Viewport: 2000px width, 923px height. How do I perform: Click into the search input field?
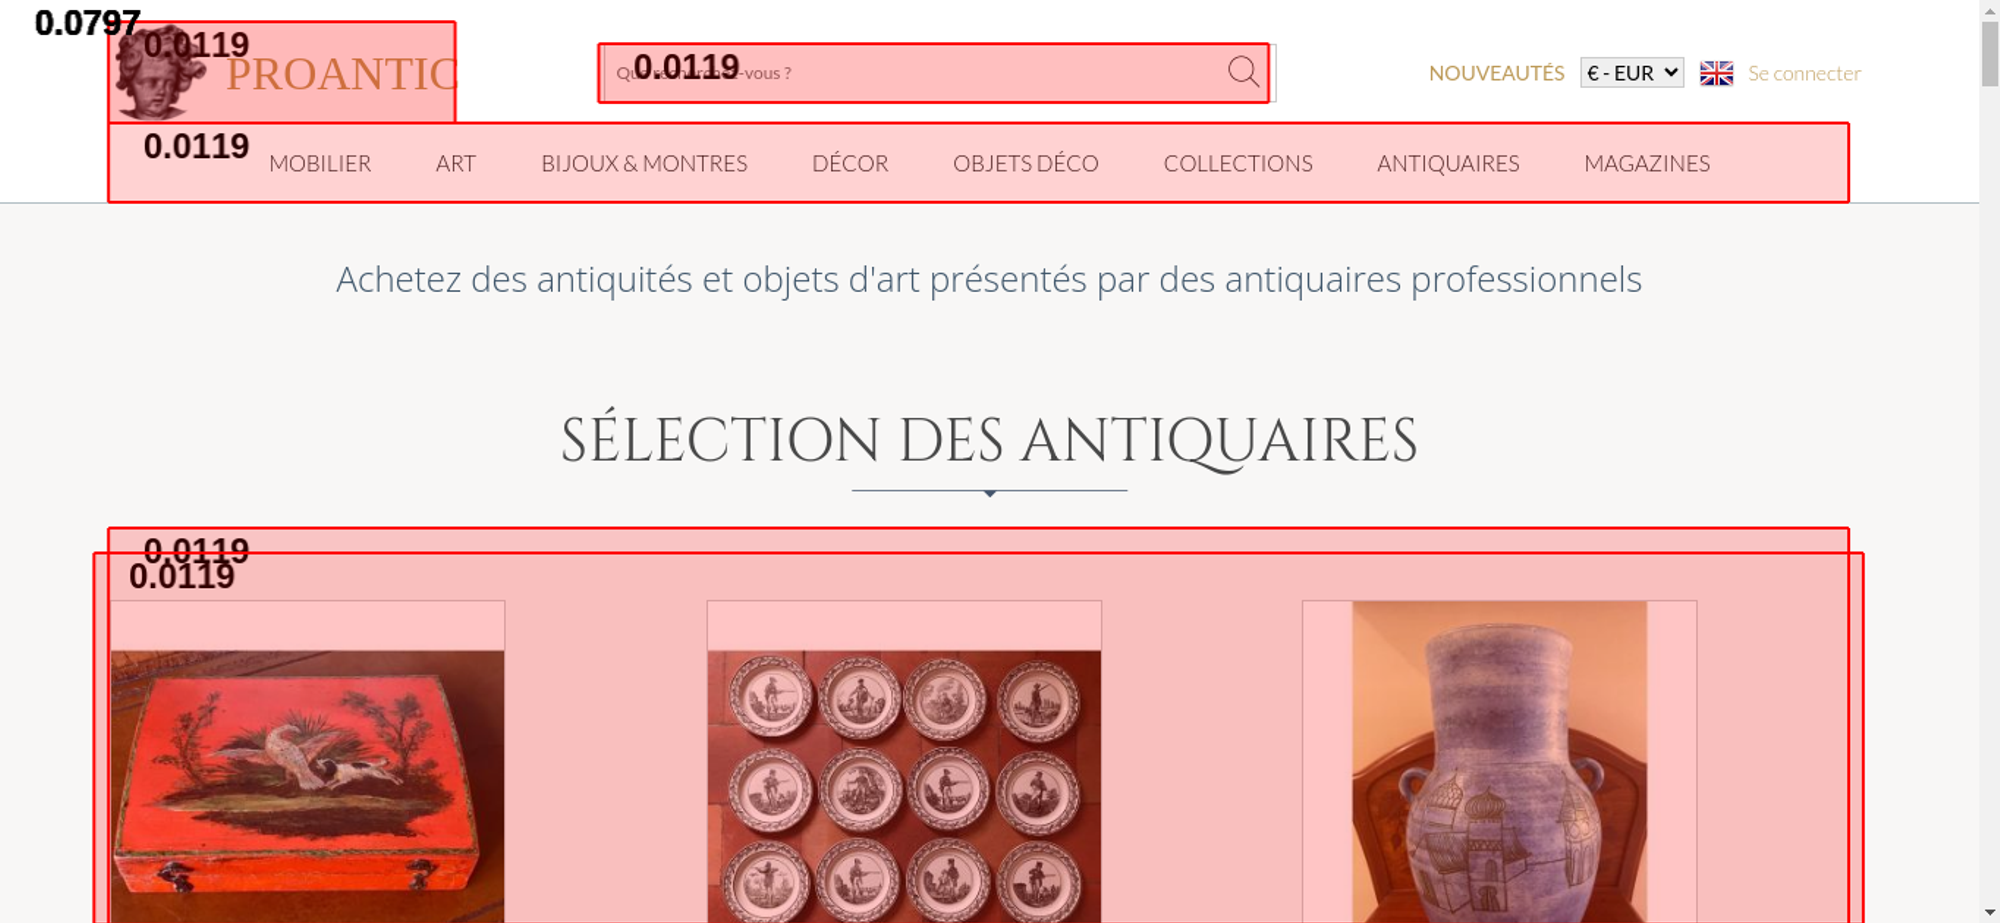[x=913, y=73]
